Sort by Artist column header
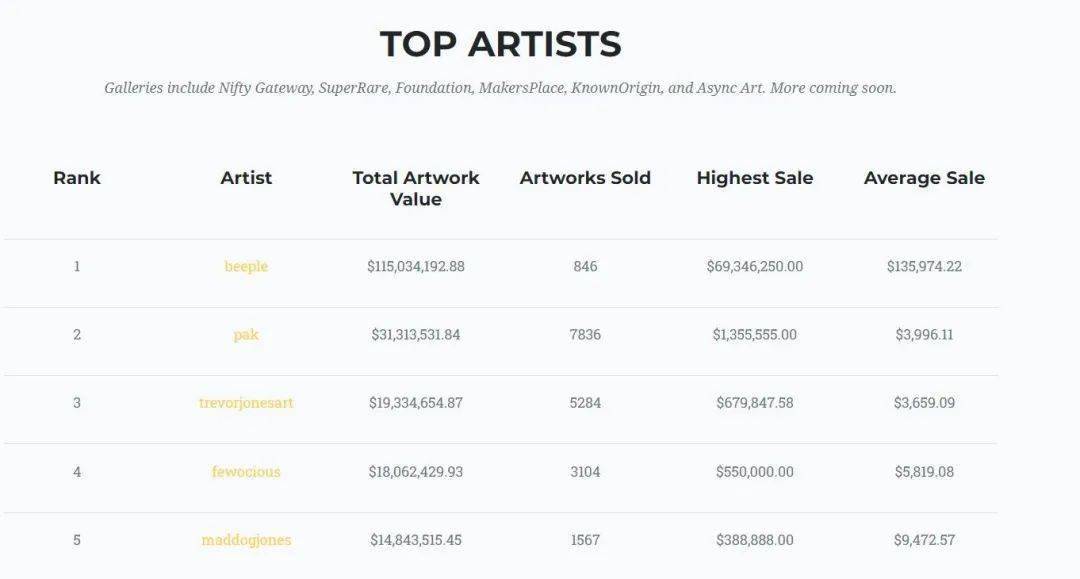The height and width of the screenshot is (579, 1080). 246,178
